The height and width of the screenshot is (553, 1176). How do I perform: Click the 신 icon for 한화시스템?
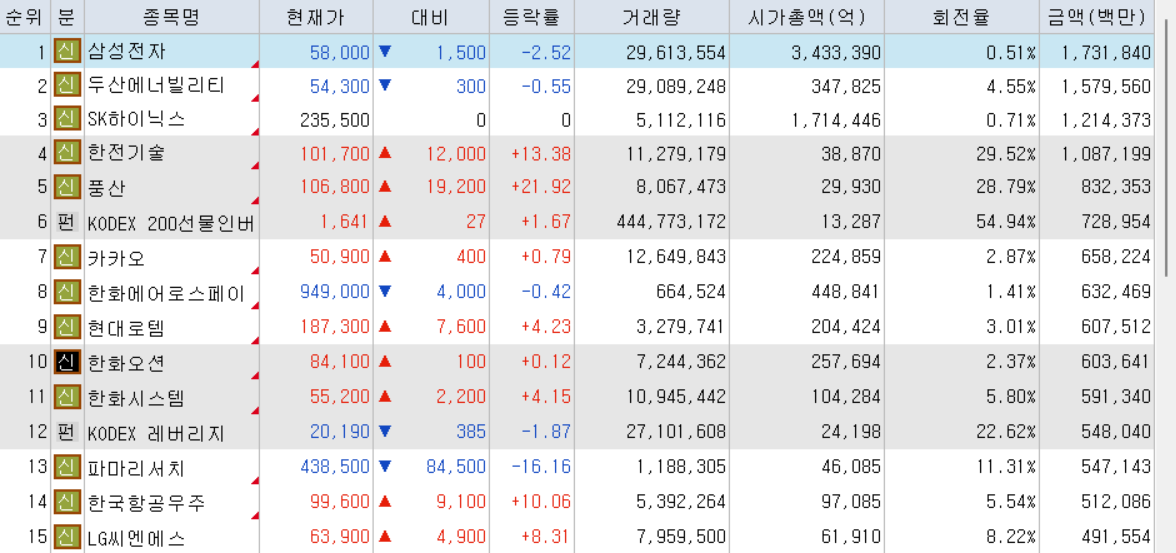pyautogui.click(x=68, y=396)
